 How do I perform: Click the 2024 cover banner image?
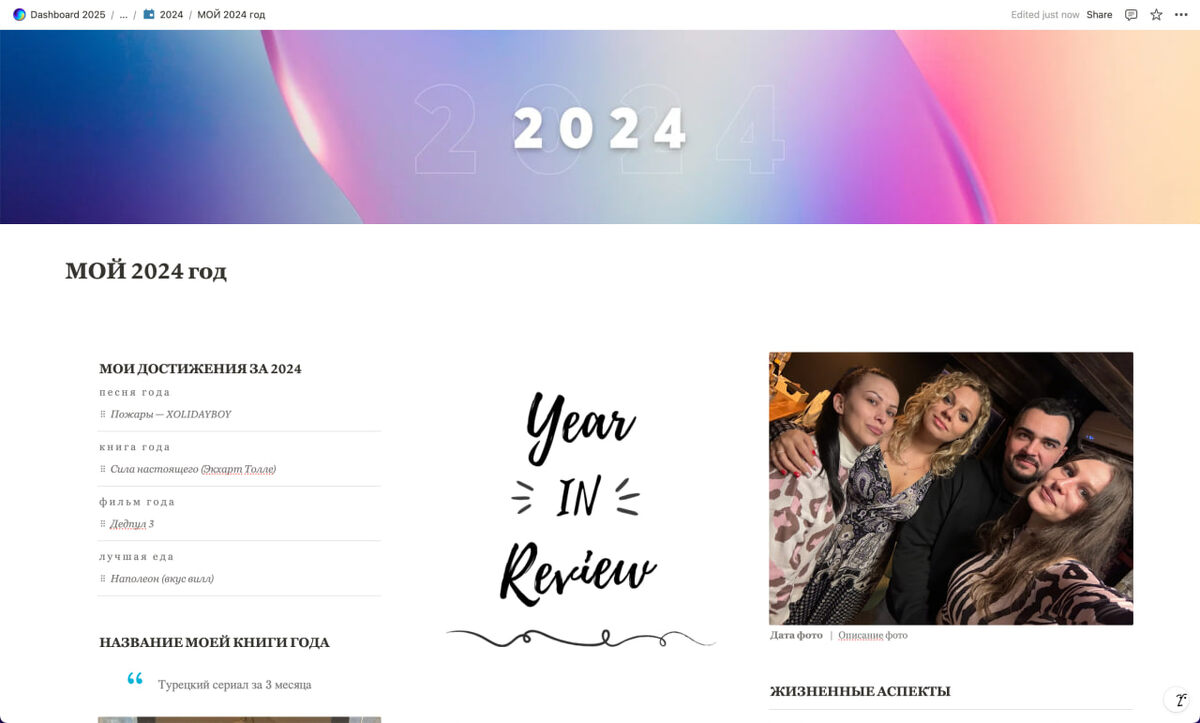coord(600,127)
